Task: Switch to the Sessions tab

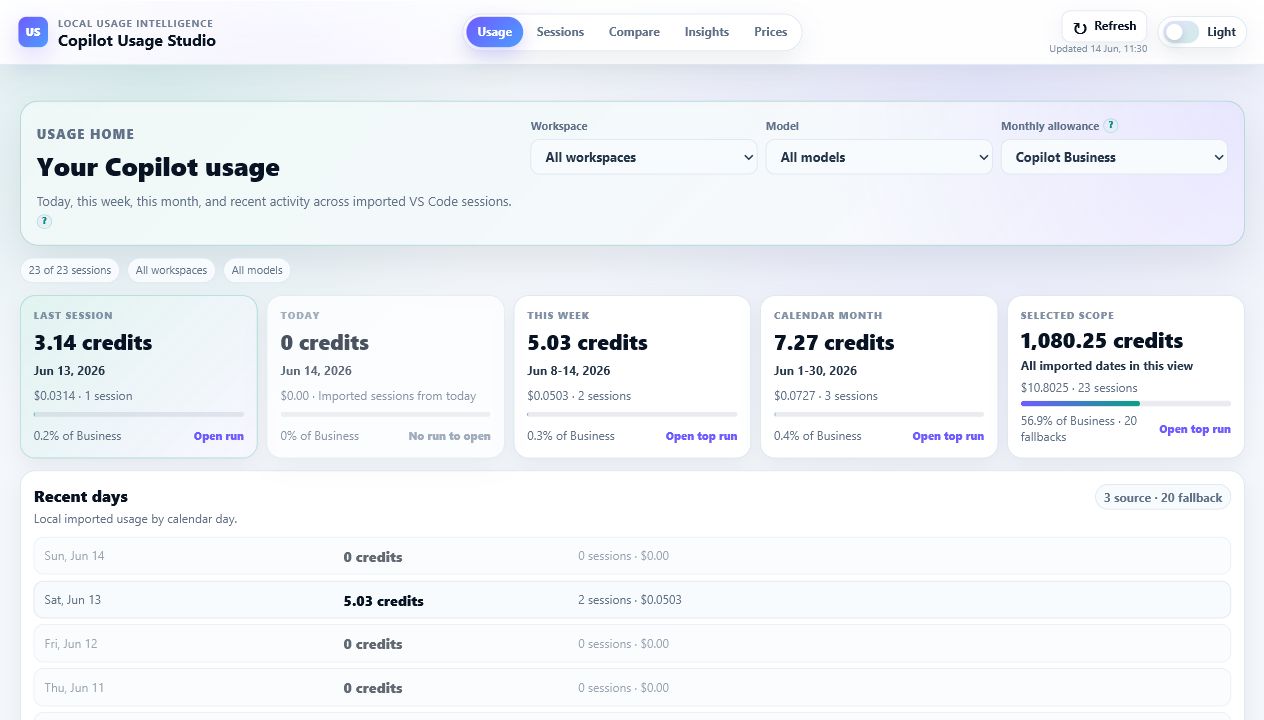Action: pyautogui.click(x=560, y=32)
